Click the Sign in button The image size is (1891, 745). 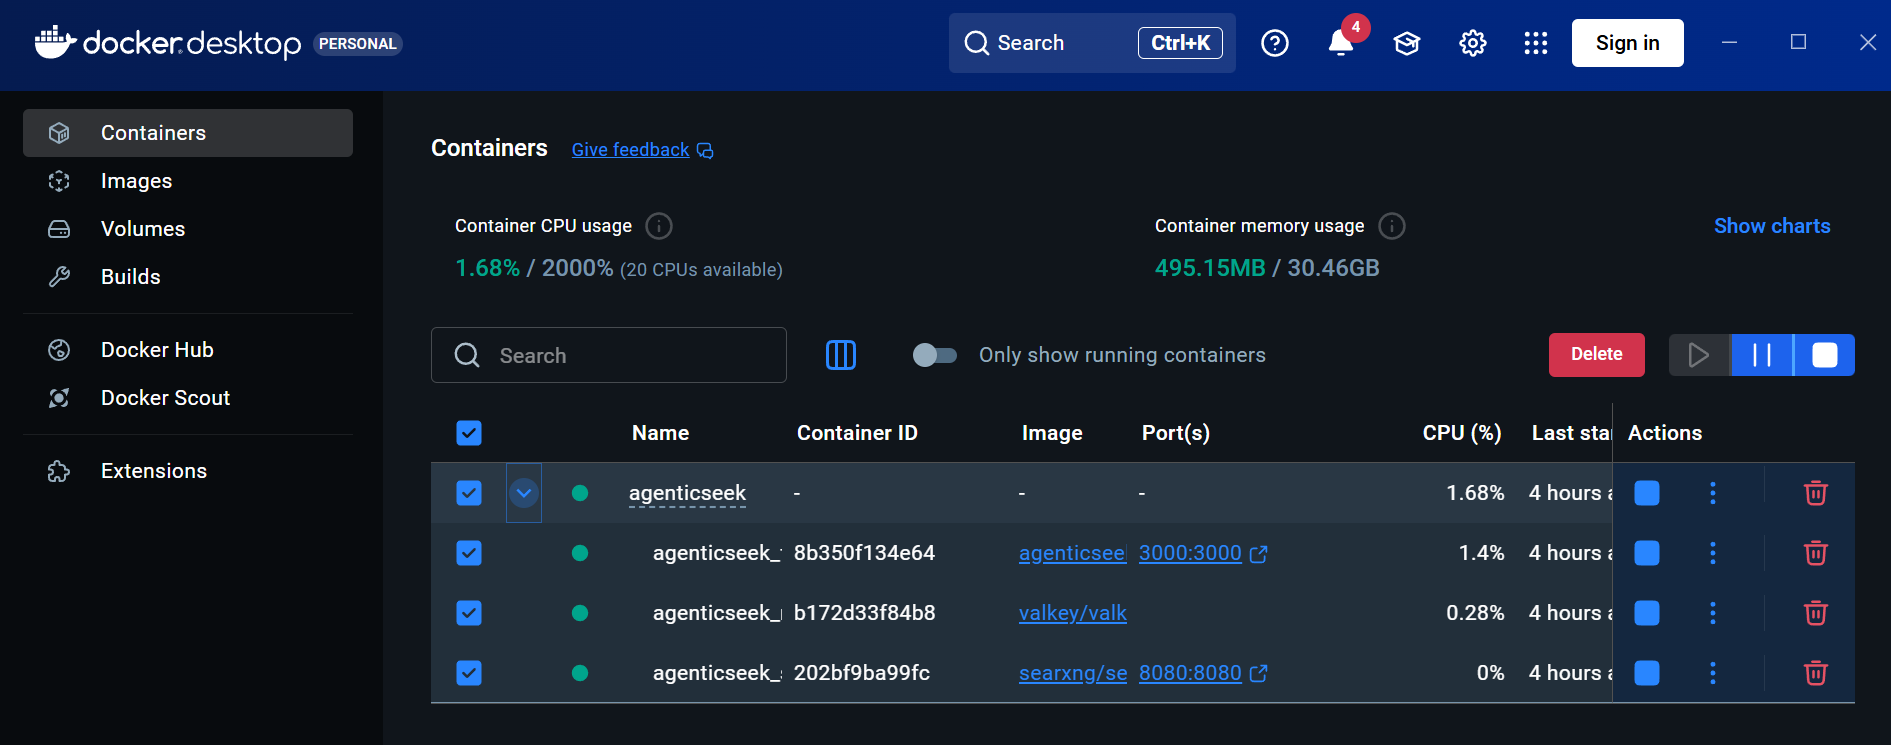(x=1627, y=43)
